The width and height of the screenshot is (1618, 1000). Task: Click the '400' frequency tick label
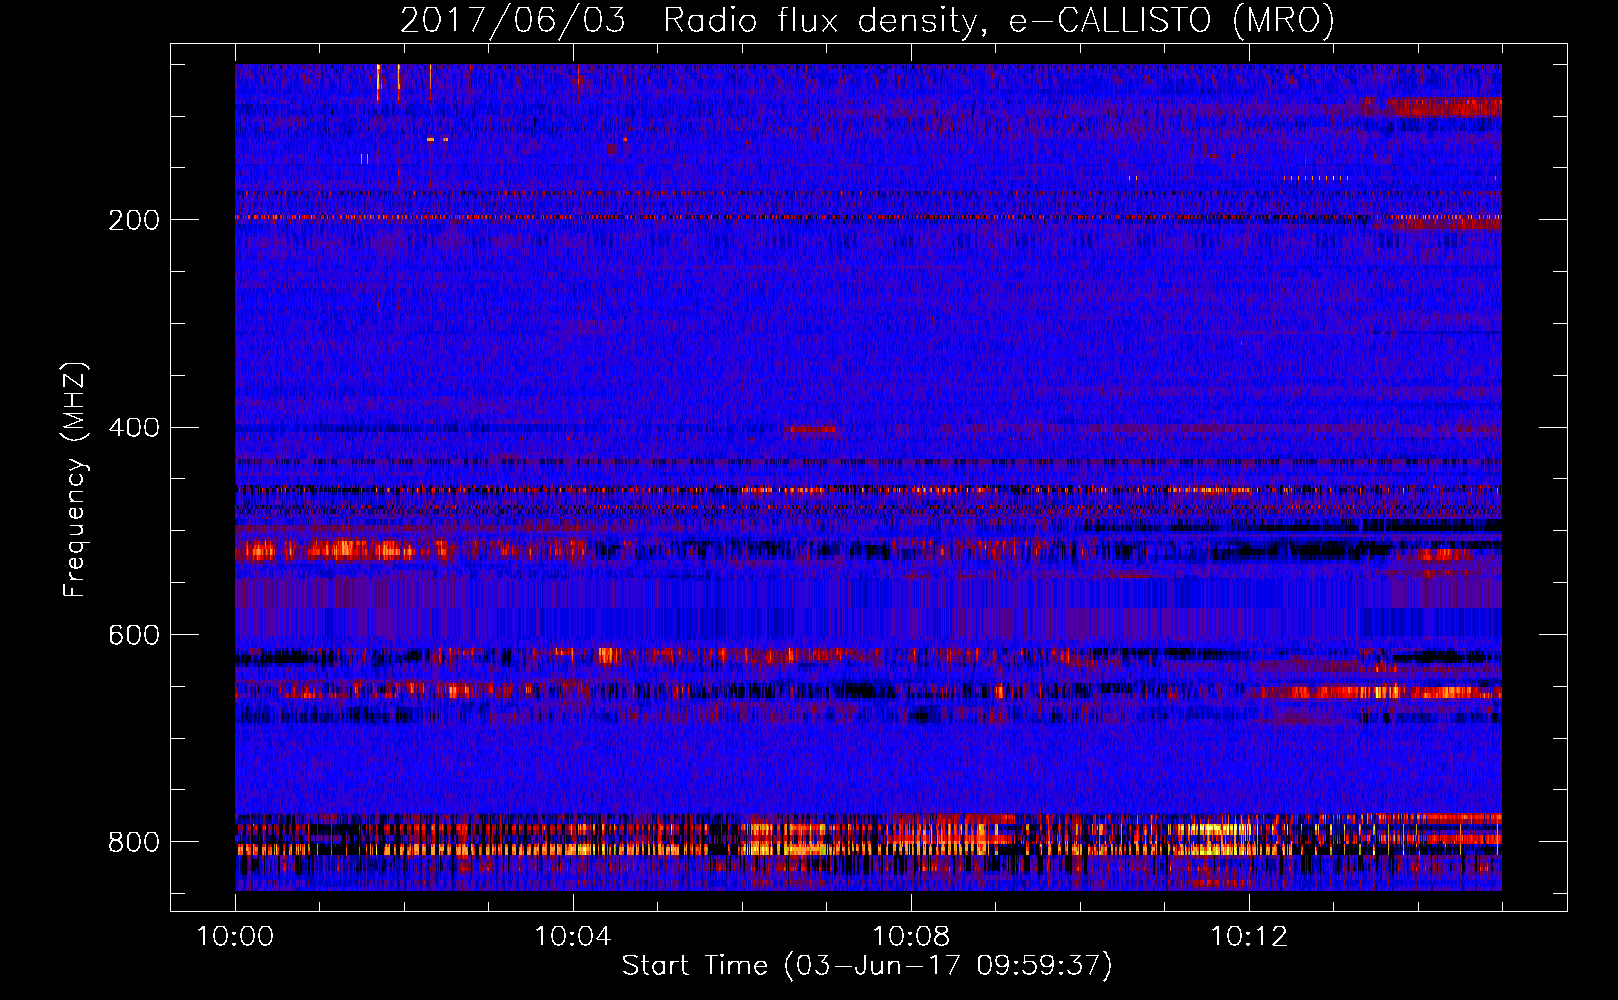tap(134, 428)
